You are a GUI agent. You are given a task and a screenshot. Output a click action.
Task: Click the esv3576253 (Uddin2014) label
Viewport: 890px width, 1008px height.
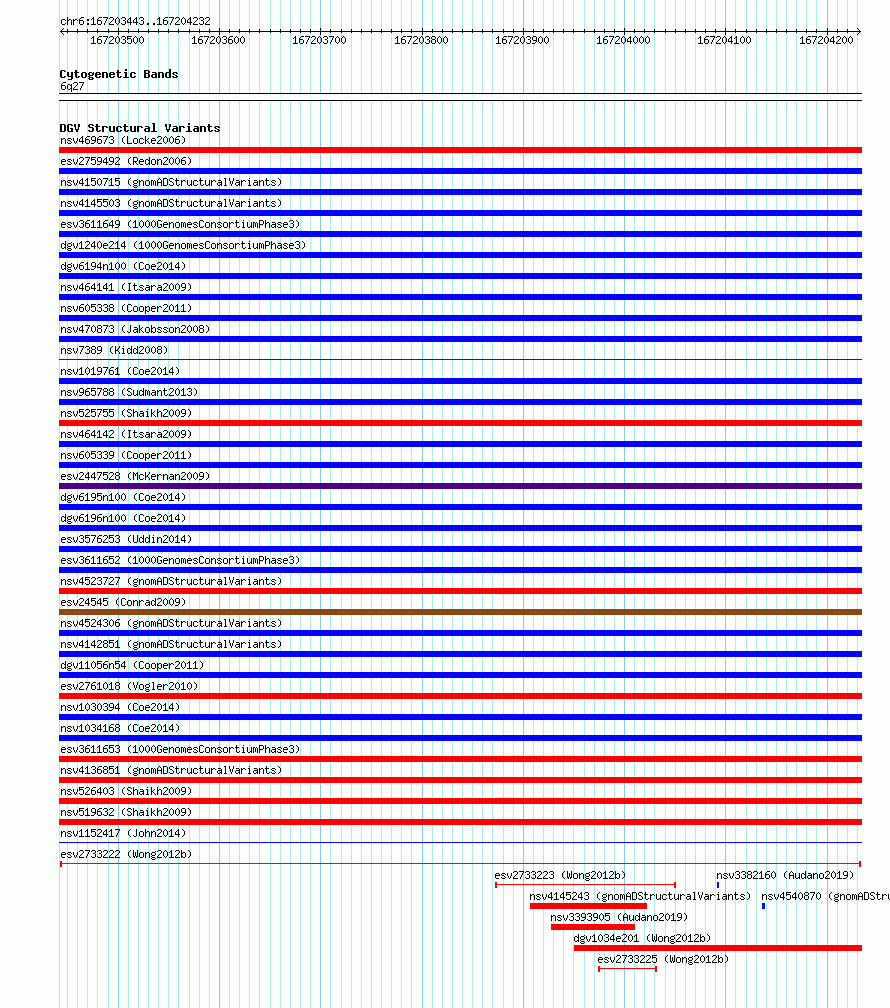tap(126, 539)
